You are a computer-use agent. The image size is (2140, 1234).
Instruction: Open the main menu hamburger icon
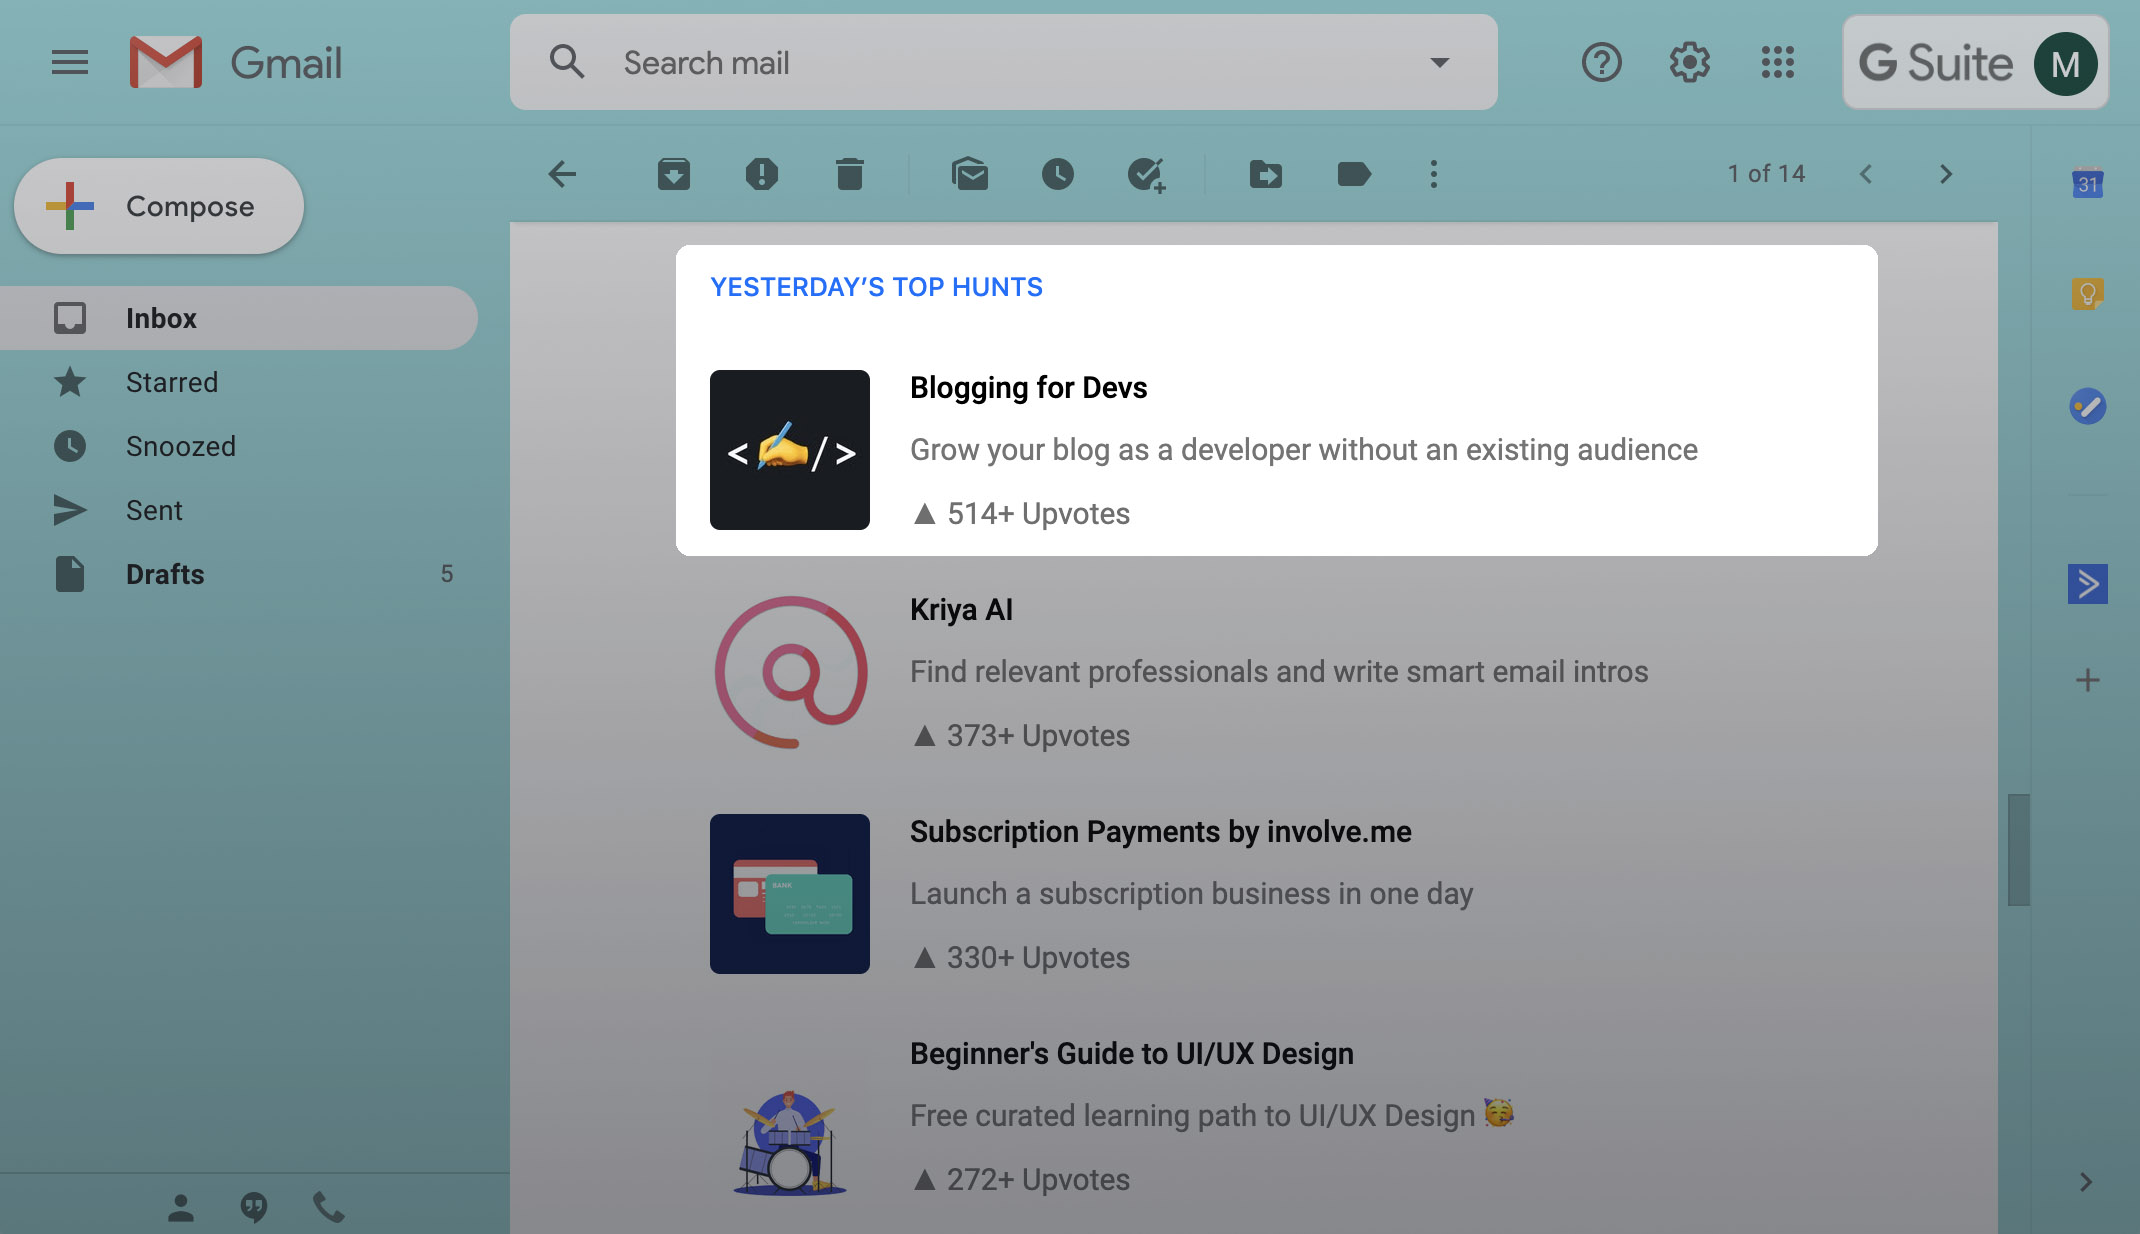click(x=70, y=63)
